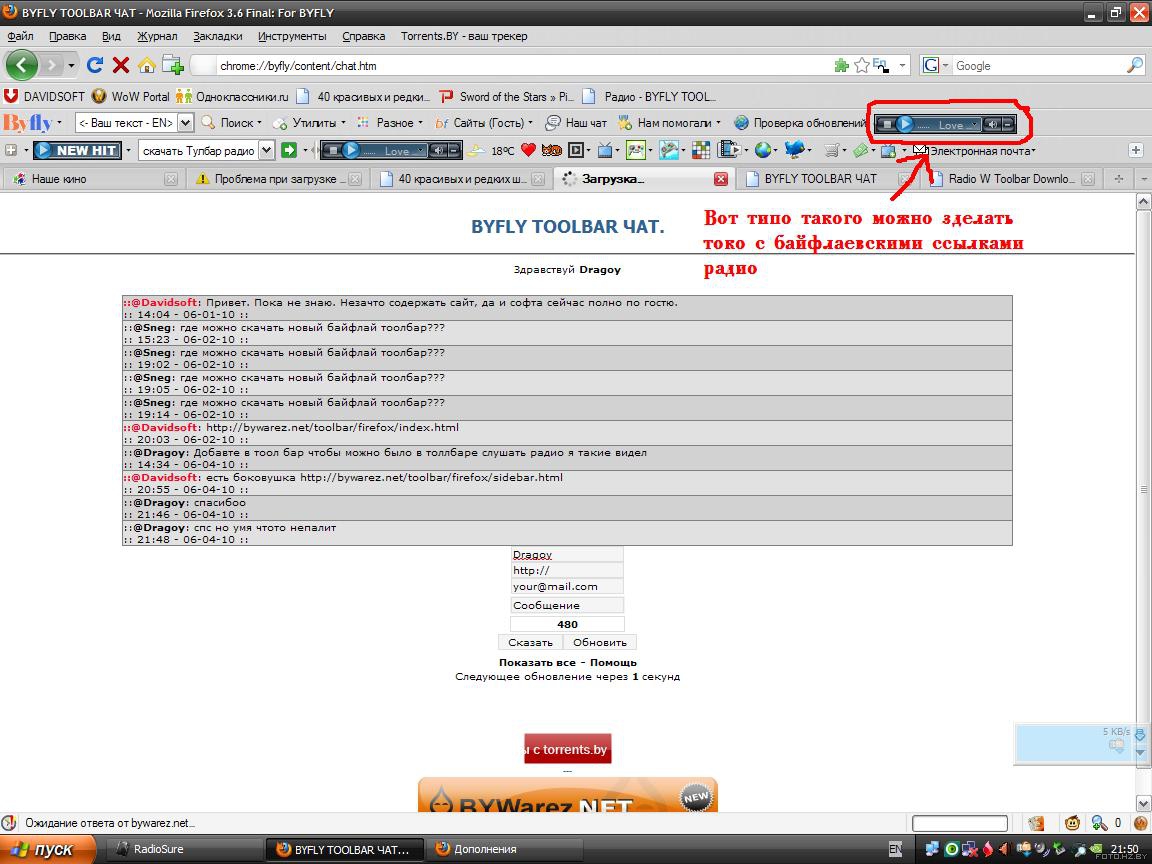Click the address bar showing chrome://byfly/content/chat.htm

pyautogui.click(x=514, y=65)
